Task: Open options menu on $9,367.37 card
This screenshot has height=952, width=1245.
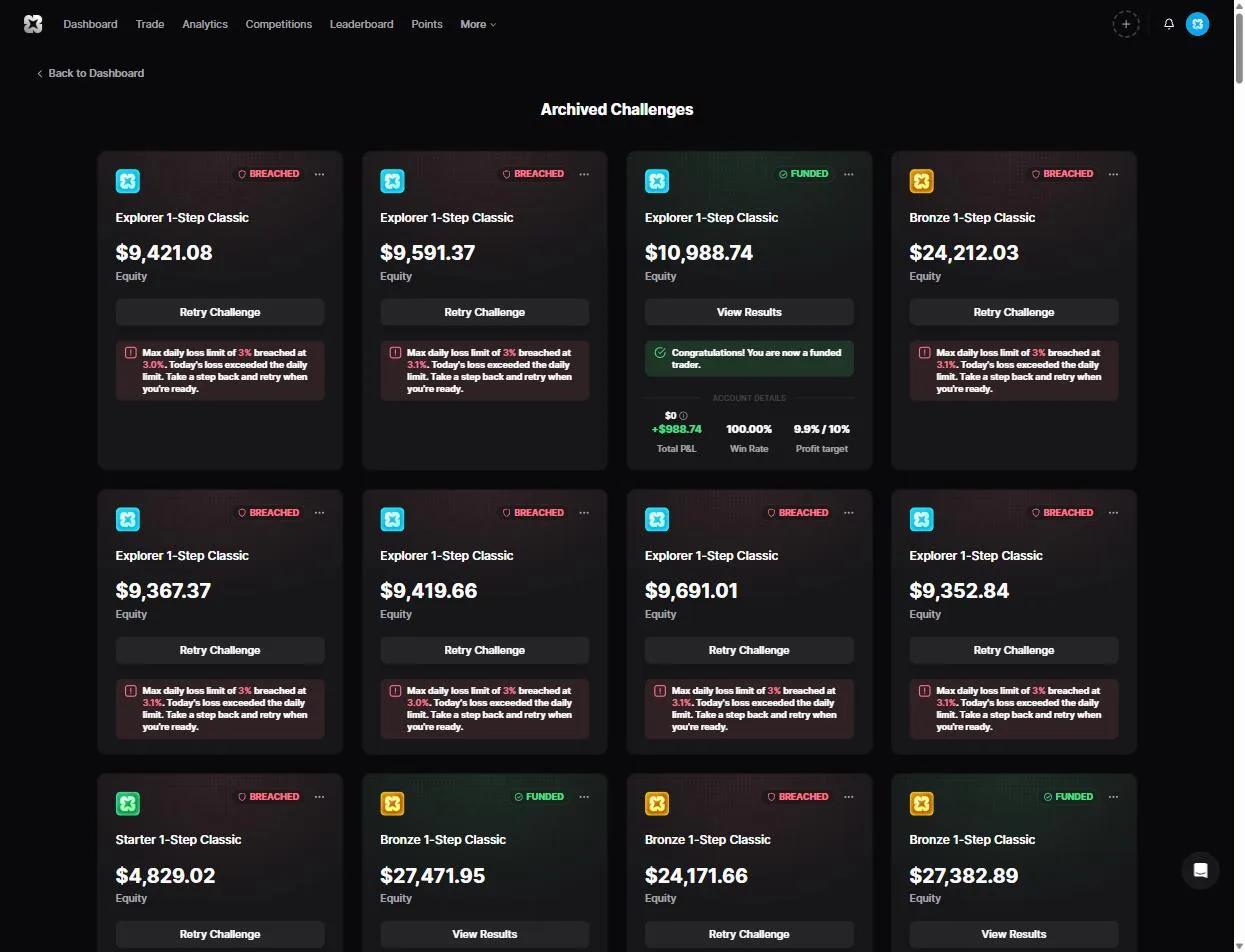Action: tap(320, 513)
